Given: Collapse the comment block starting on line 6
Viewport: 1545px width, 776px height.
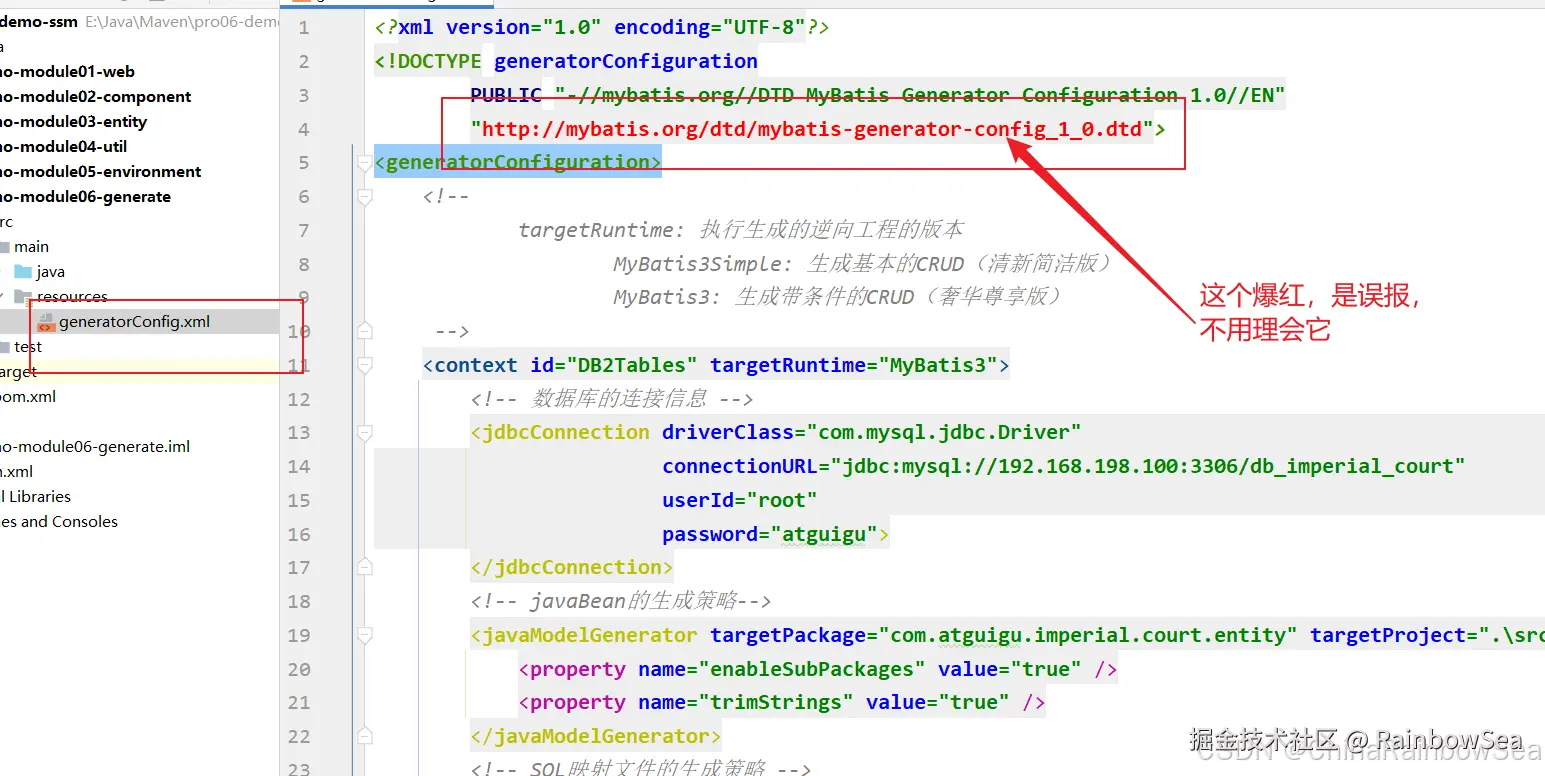Looking at the screenshot, I should tap(364, 197).
